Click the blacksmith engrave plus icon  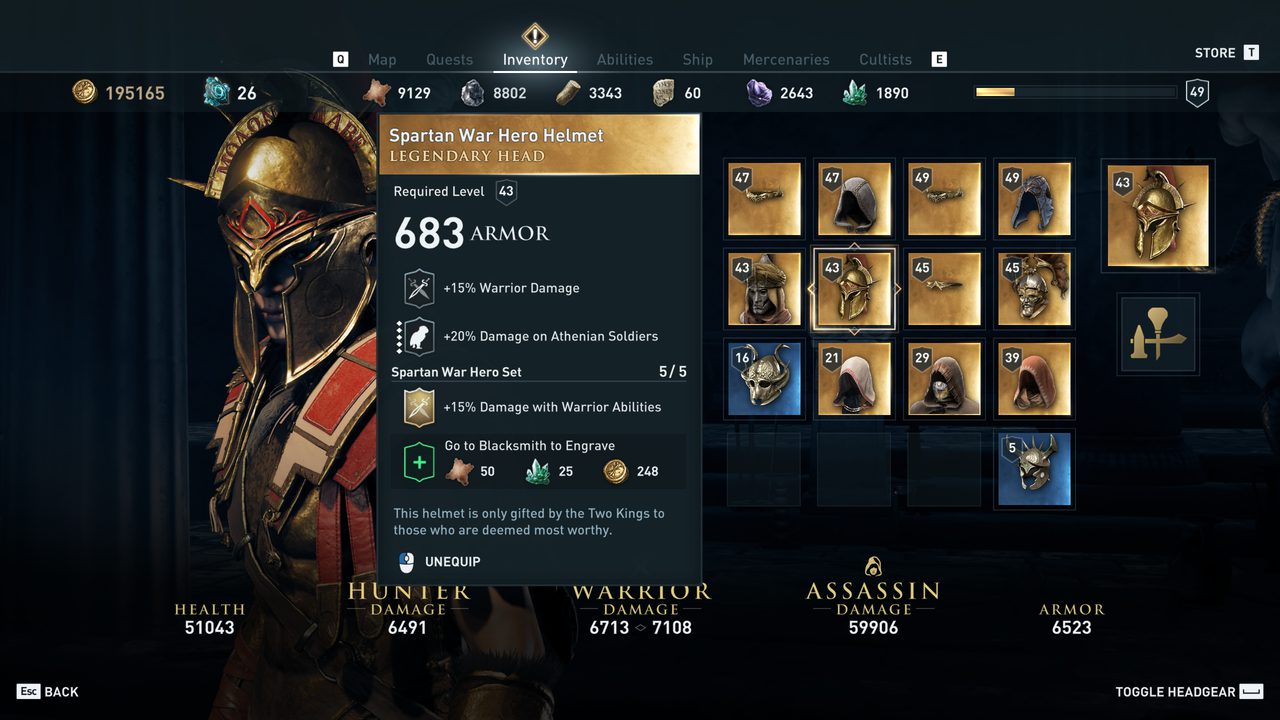tap(419, 463)
